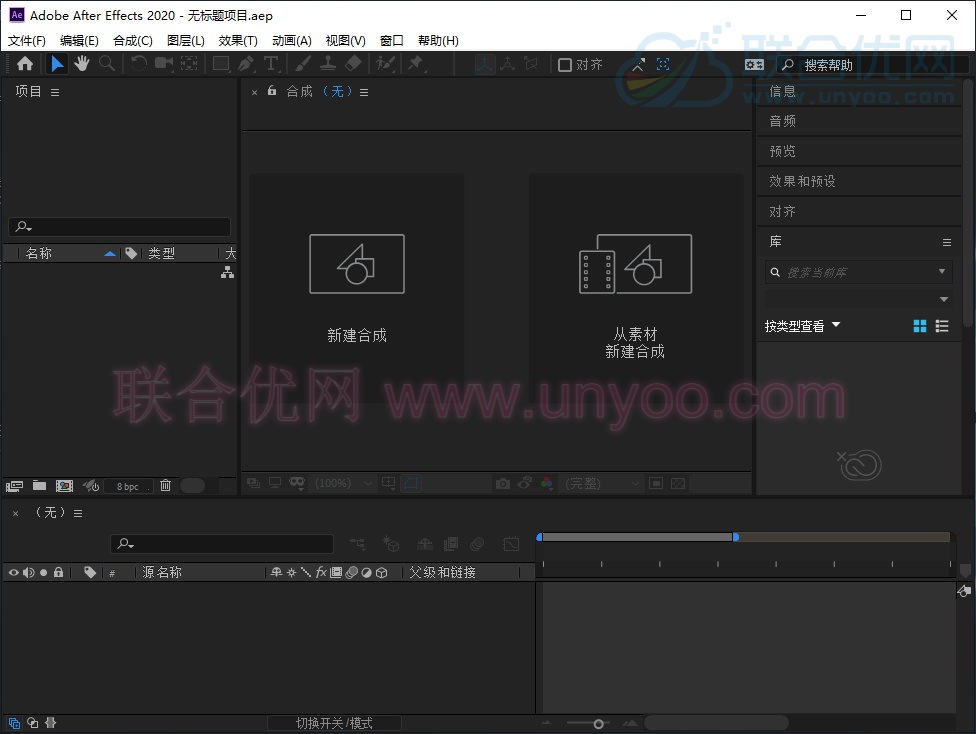976x734 pixels.
Task: Open the 编辑(E) menu
Action: (x=79, y=40)
